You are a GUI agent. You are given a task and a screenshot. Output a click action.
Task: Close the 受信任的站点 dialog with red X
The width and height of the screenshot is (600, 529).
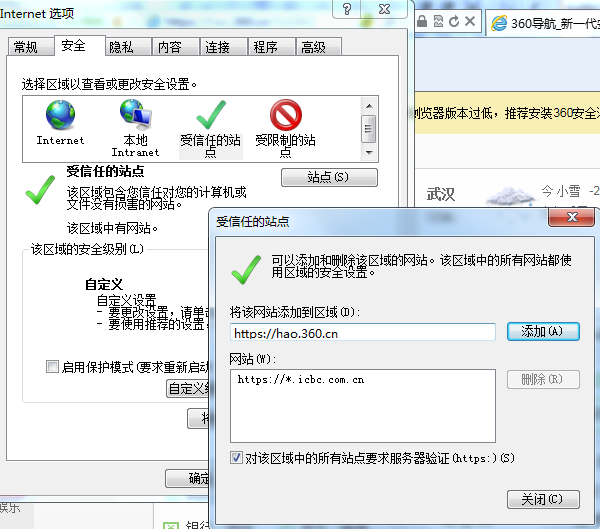pos(572,217)
